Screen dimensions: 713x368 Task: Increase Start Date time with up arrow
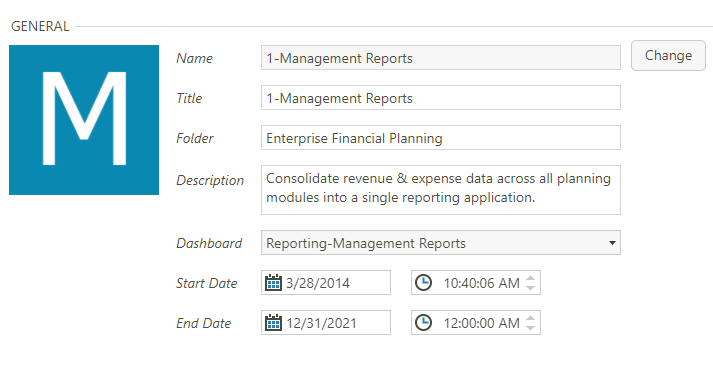pyautogui.click(x=530, y=278)
